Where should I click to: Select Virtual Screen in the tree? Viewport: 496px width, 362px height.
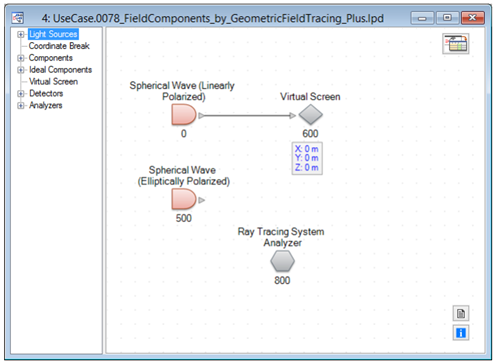tap(53, 82)
